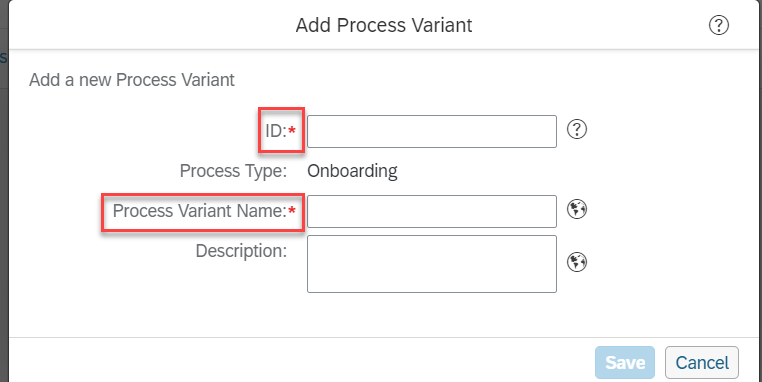Focus the Process Variant Name input field
Screen dimensions: 762x382
pos(432,211)
